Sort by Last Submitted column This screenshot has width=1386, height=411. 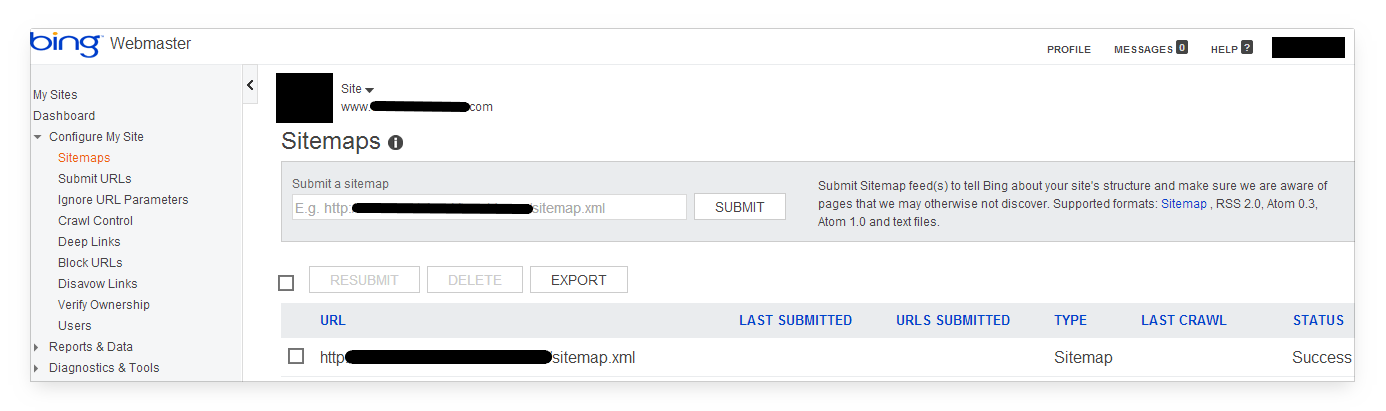[795, 321]
